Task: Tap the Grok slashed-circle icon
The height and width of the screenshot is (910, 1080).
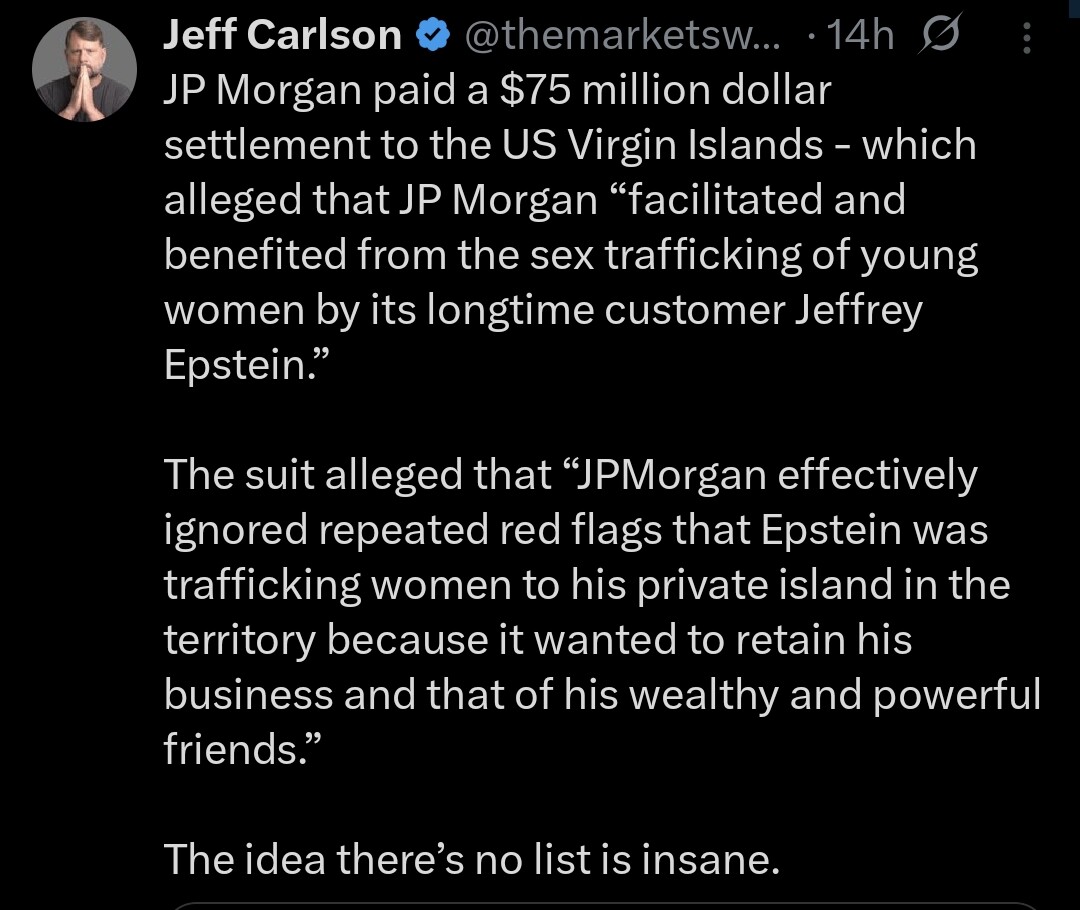Action: pos(940,37)
